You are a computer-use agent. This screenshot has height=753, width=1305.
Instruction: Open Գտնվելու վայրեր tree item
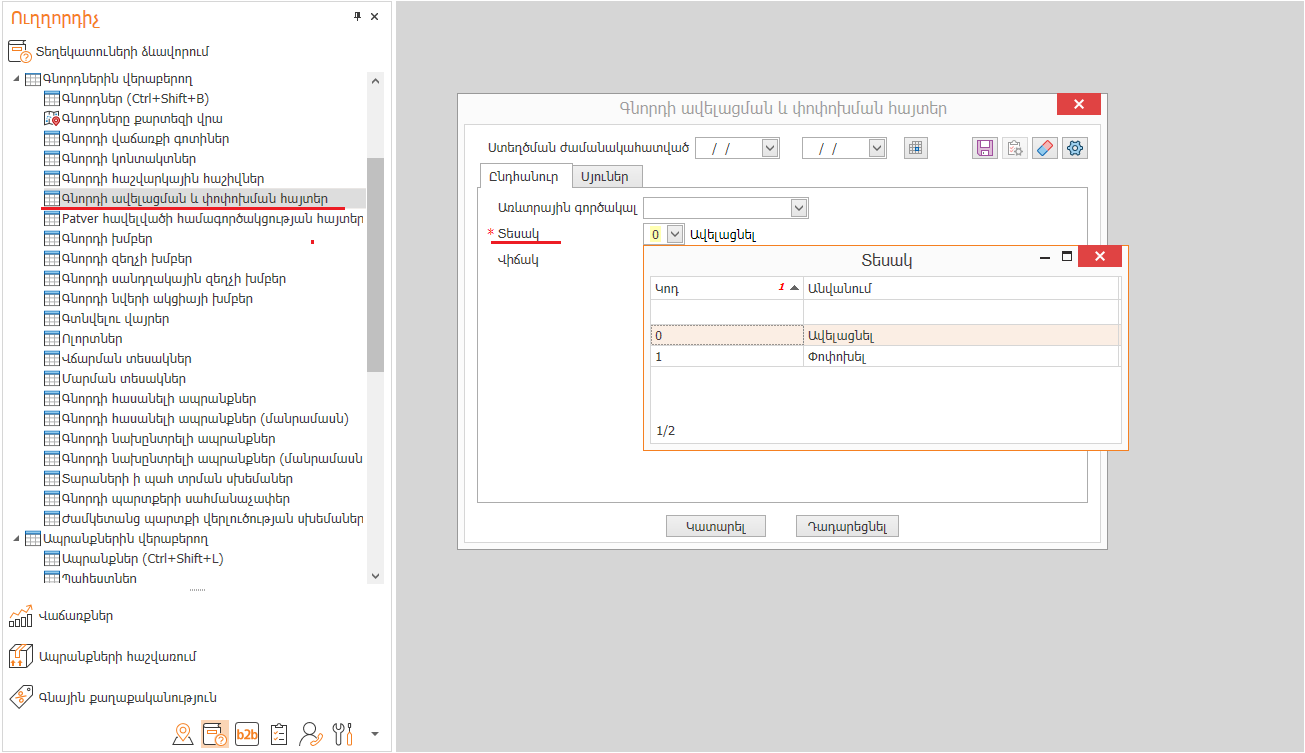pos(116,319)
